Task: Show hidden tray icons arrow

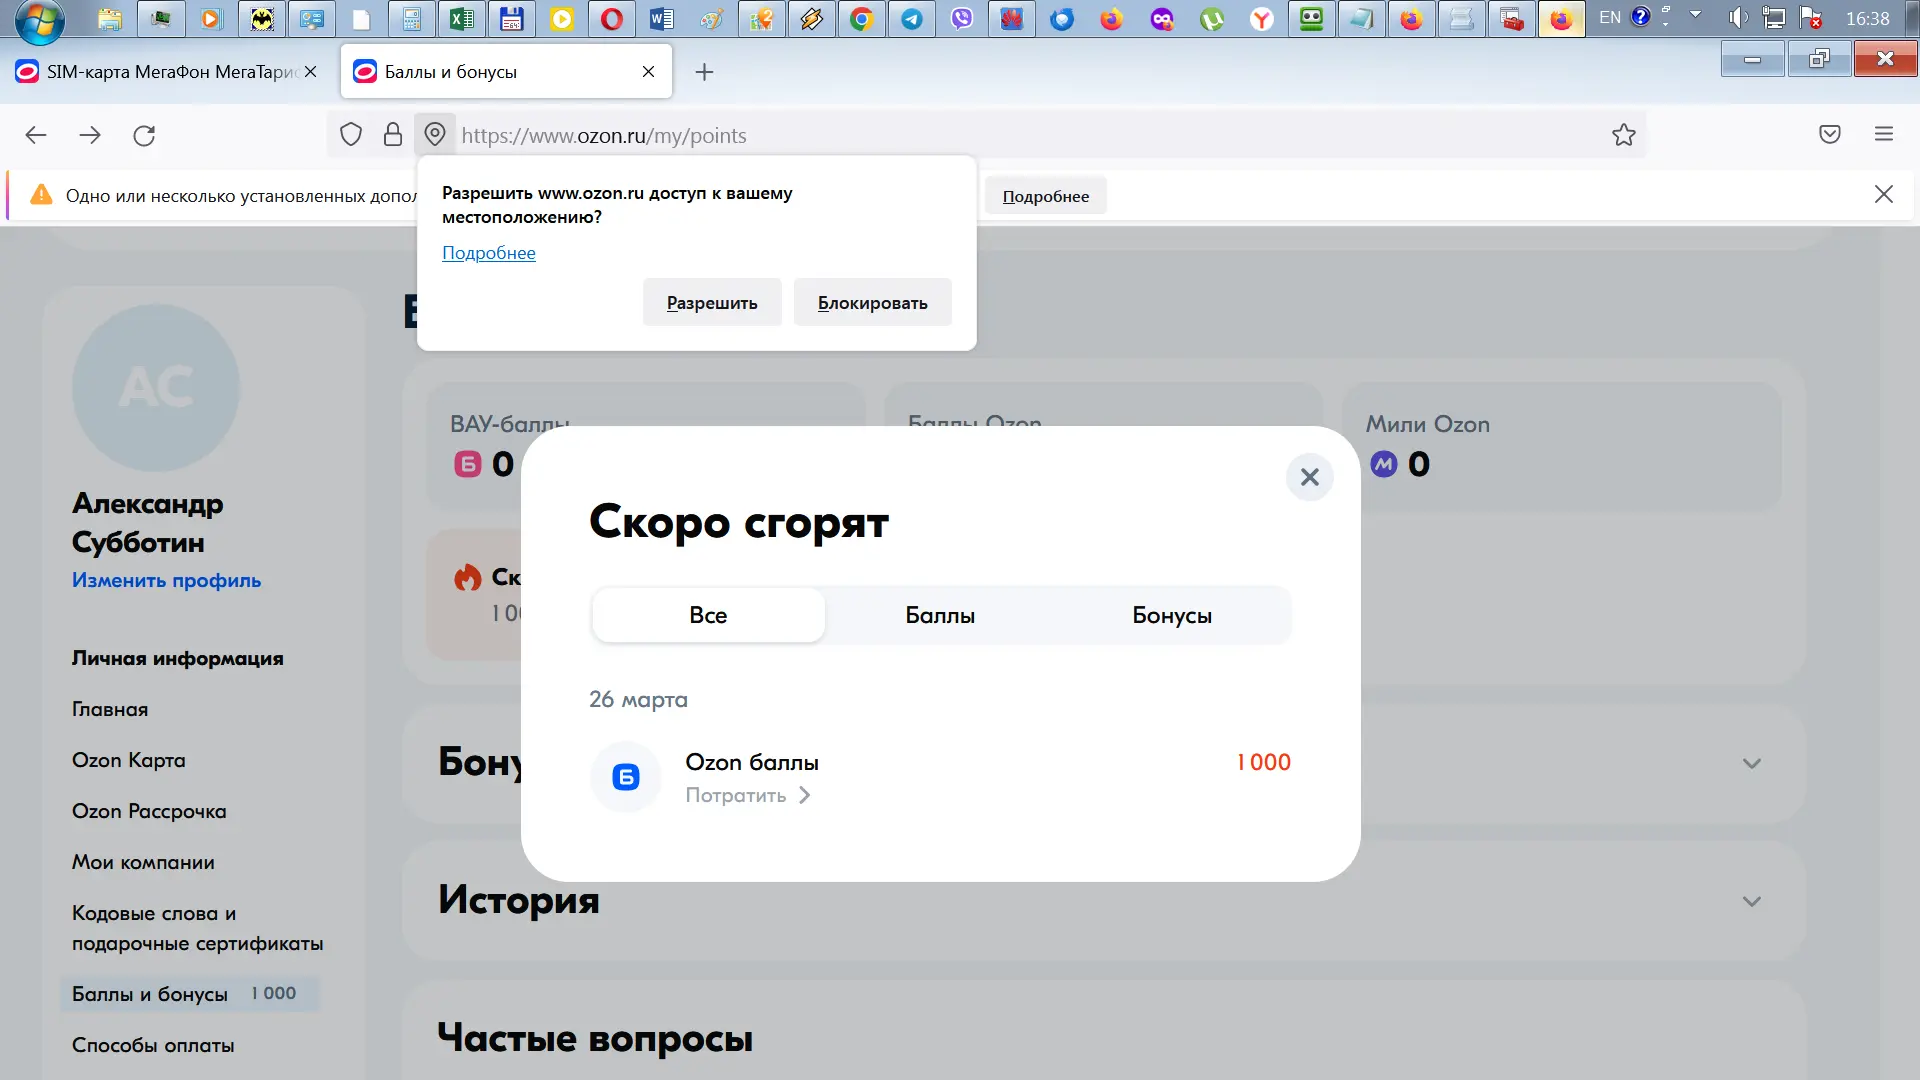Action: 1695,15
